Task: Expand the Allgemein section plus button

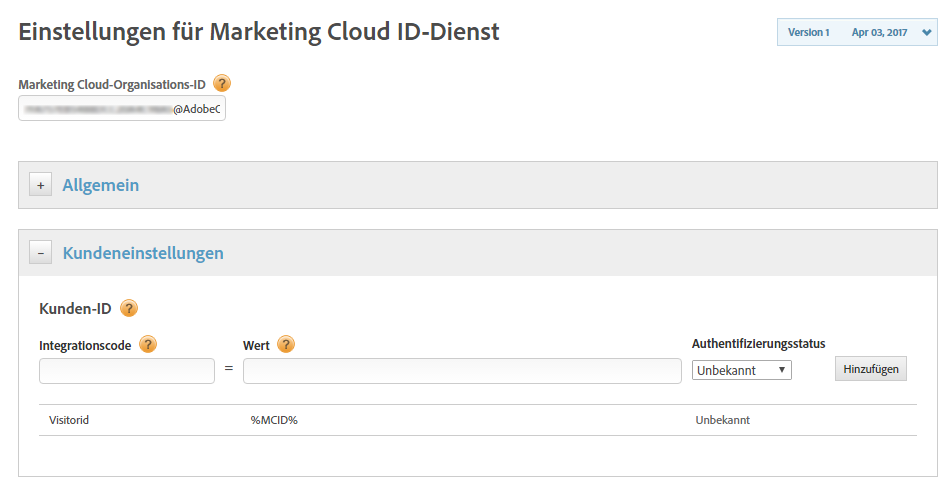Action: [40, 185]
